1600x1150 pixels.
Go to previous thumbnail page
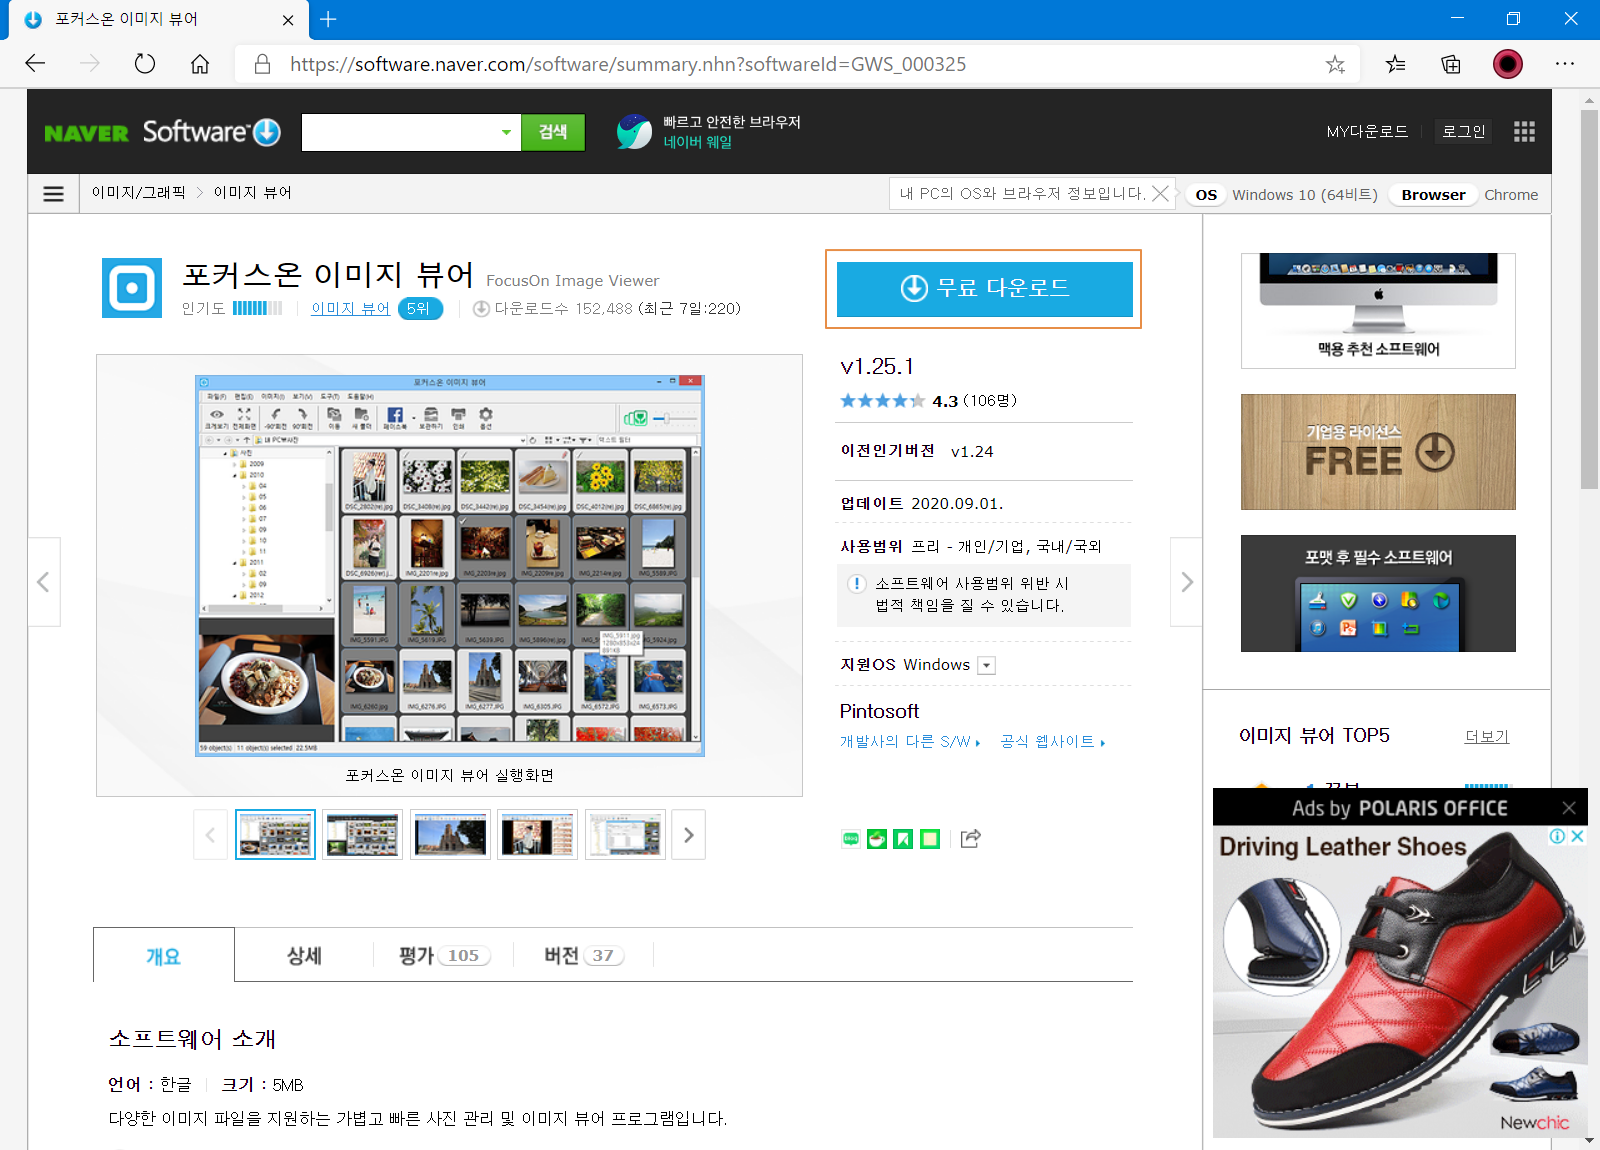coord(210,835)
